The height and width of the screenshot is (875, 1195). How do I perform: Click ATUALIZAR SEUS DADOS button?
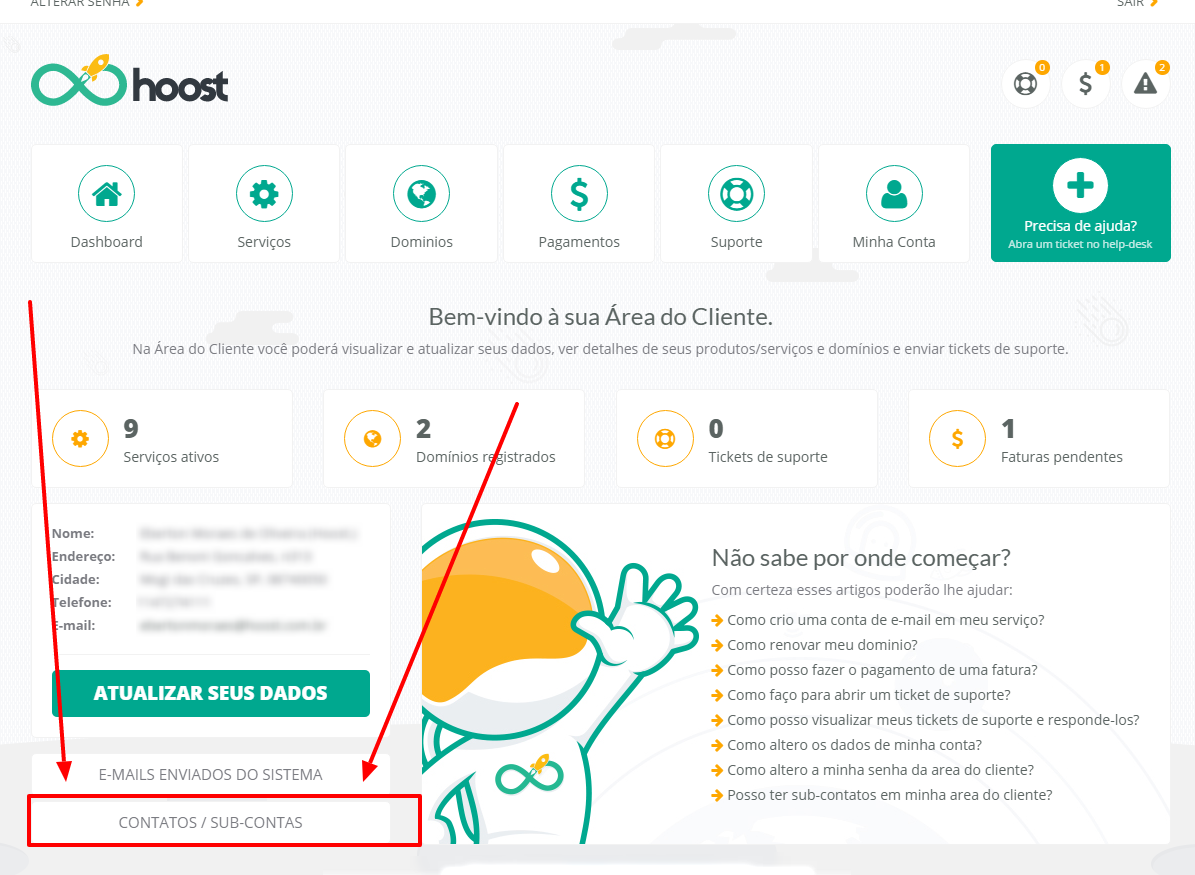(x=211, y=693)
